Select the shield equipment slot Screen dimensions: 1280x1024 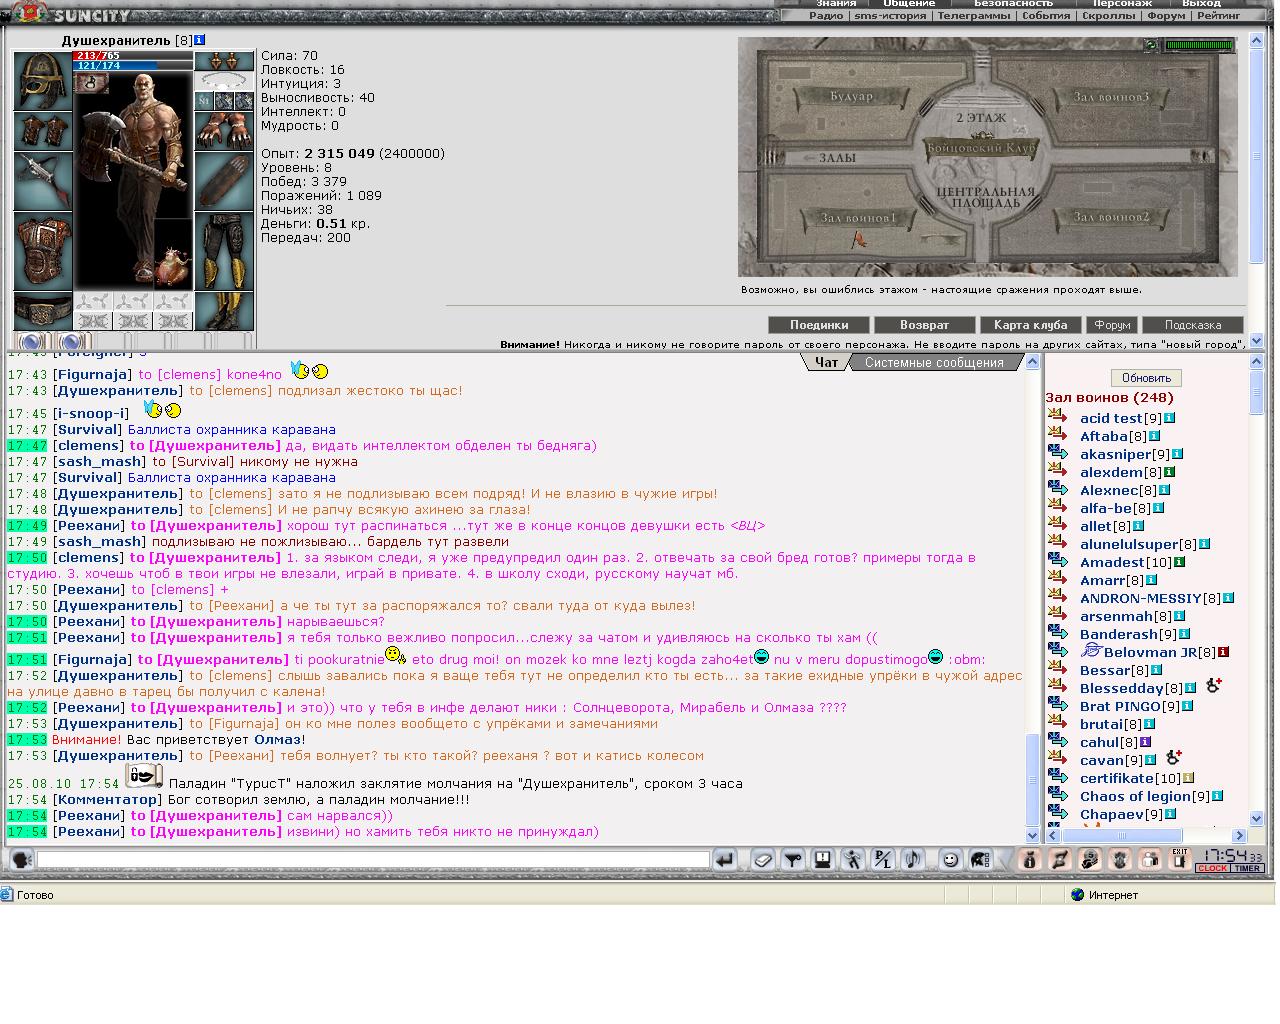[x=224, y=180]
